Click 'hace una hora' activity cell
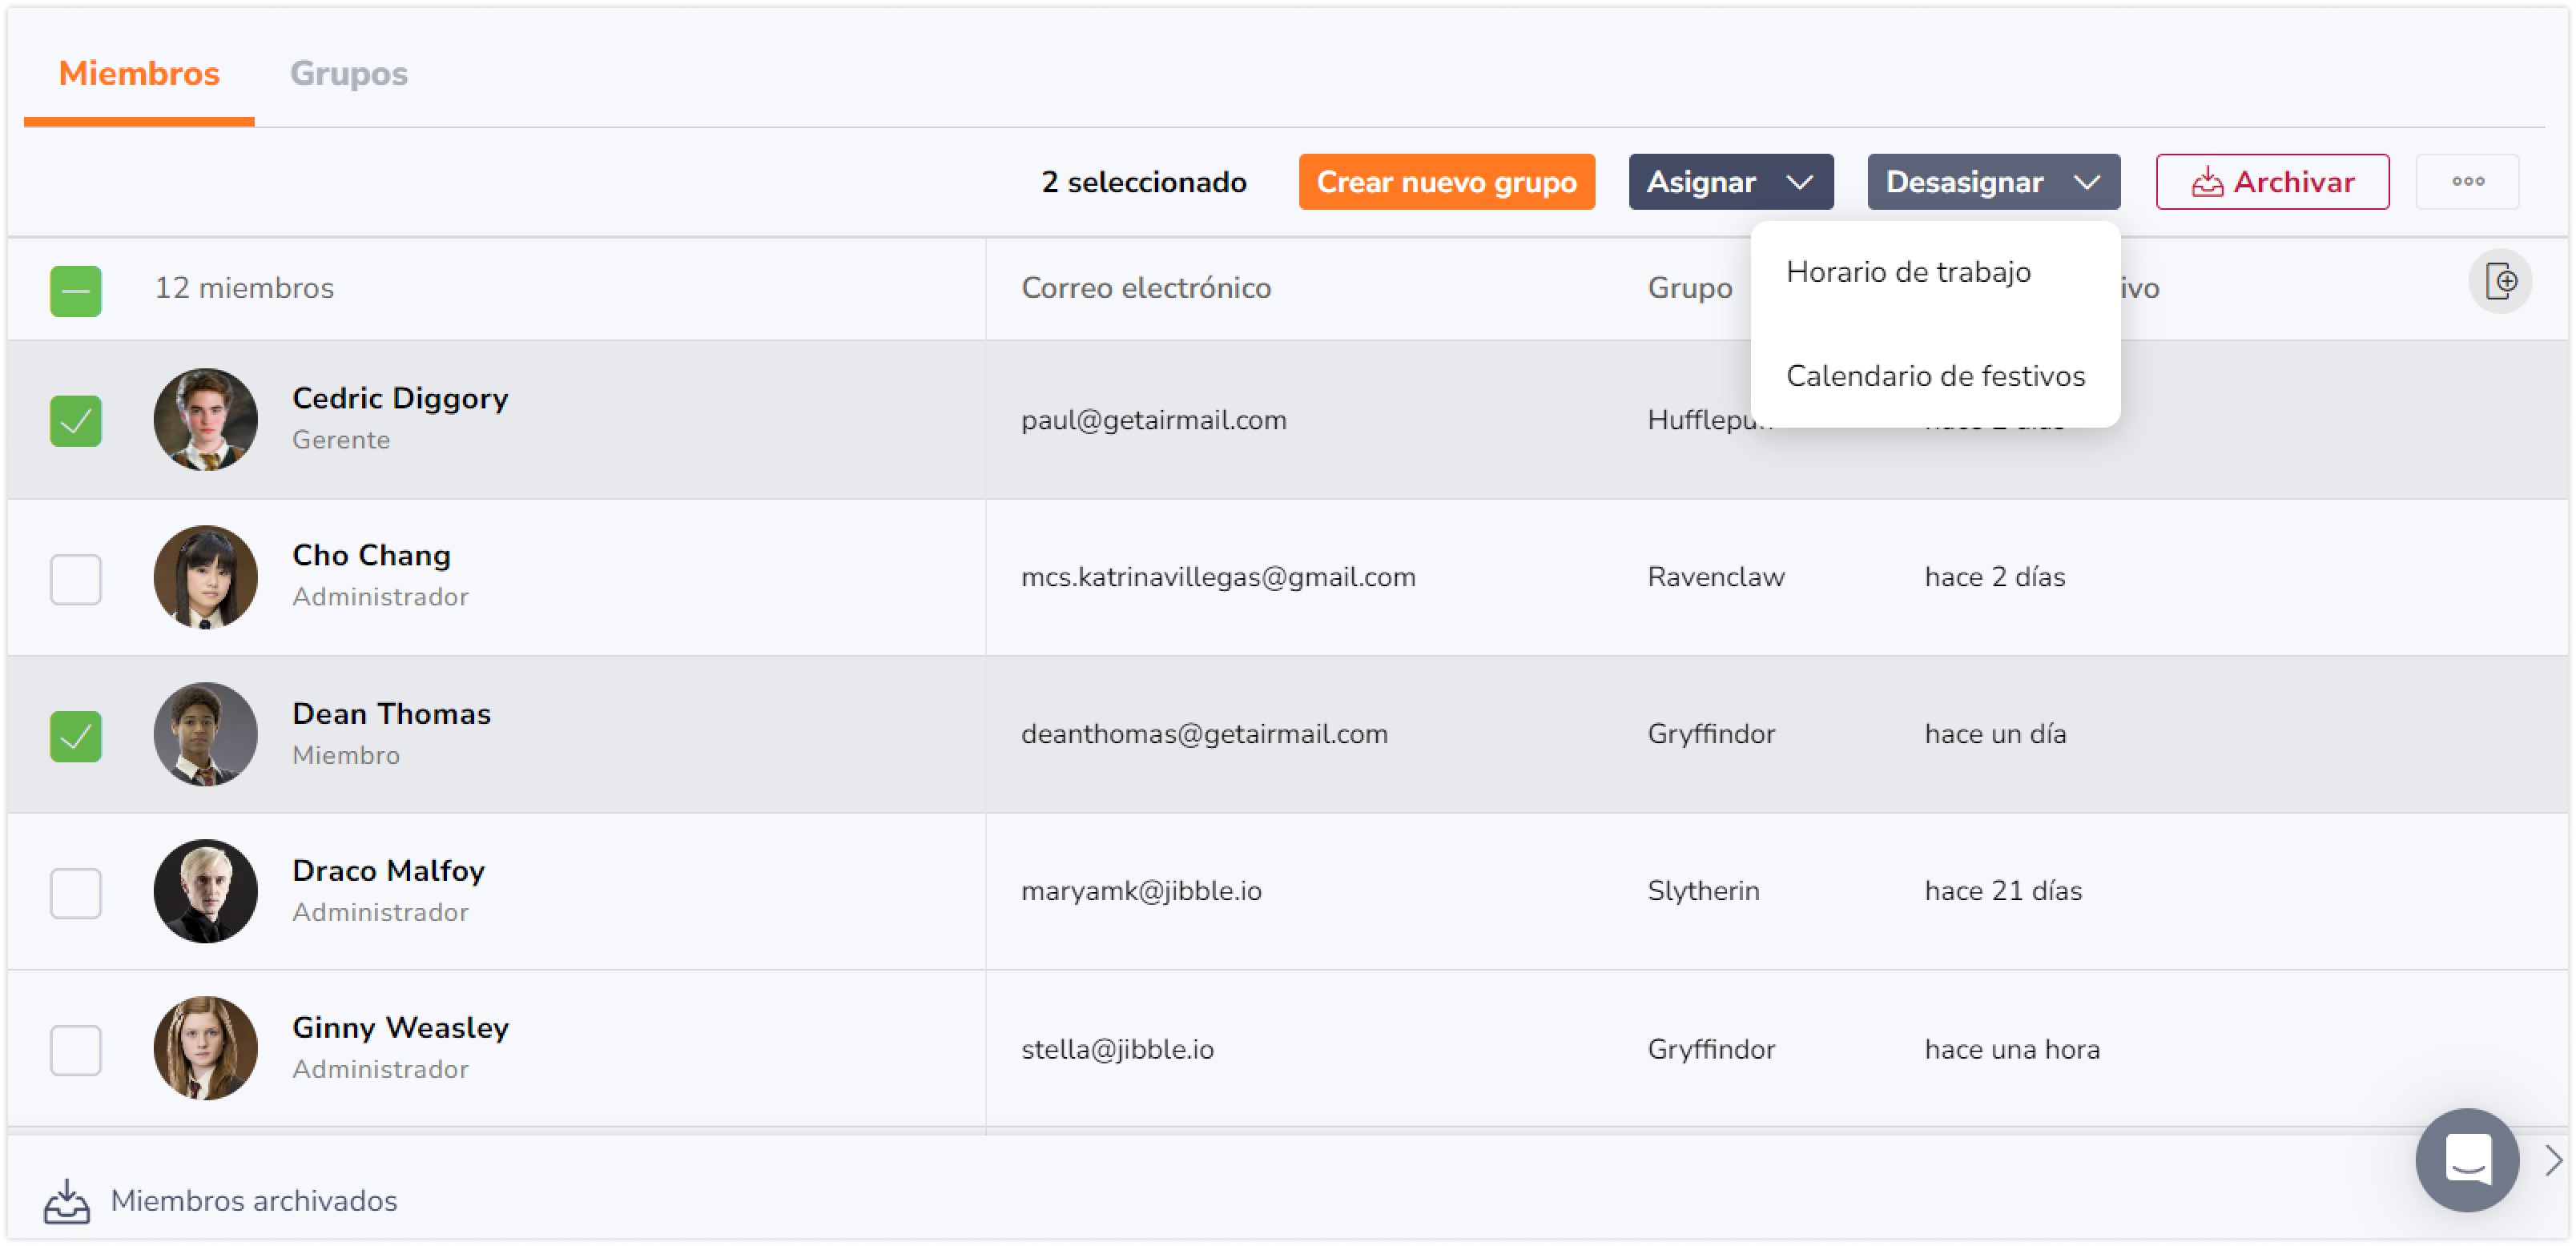 point(2012,1048)
